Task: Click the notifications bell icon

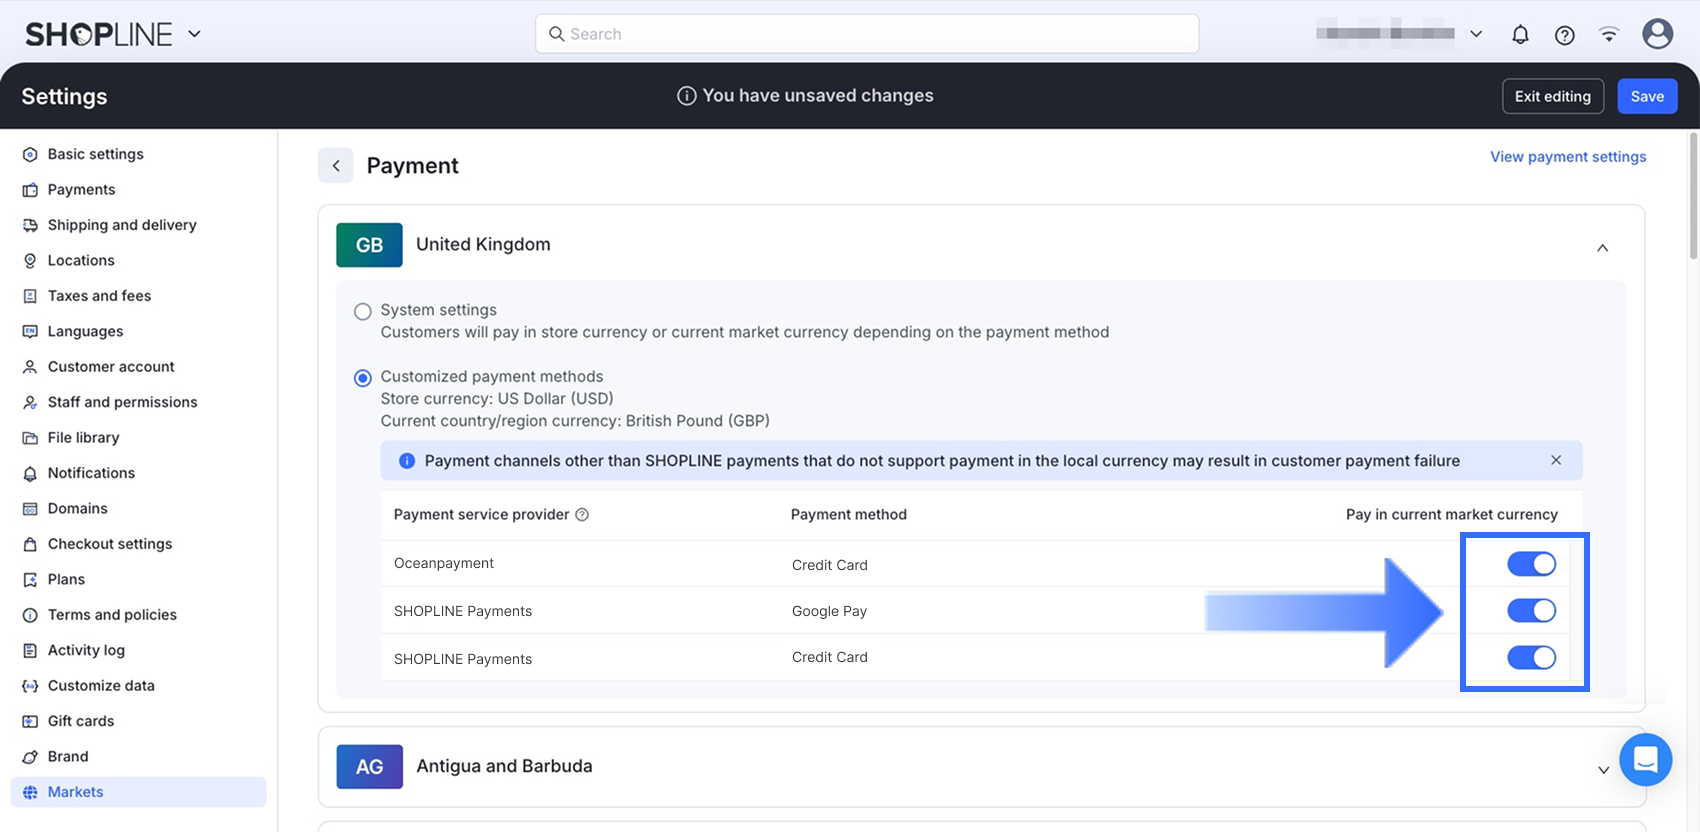Action: click(x=1520, y=35)
